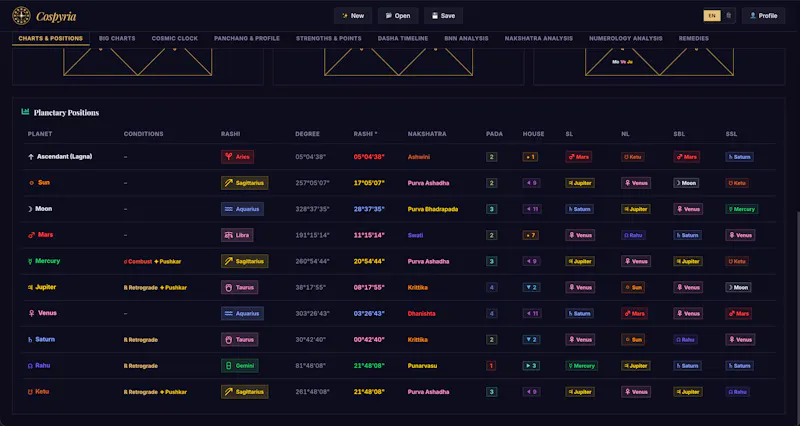The height and width of the screenshot is (426, 800).
Task: Switch to the alternate language beside EN
Action: pos(728,16)
